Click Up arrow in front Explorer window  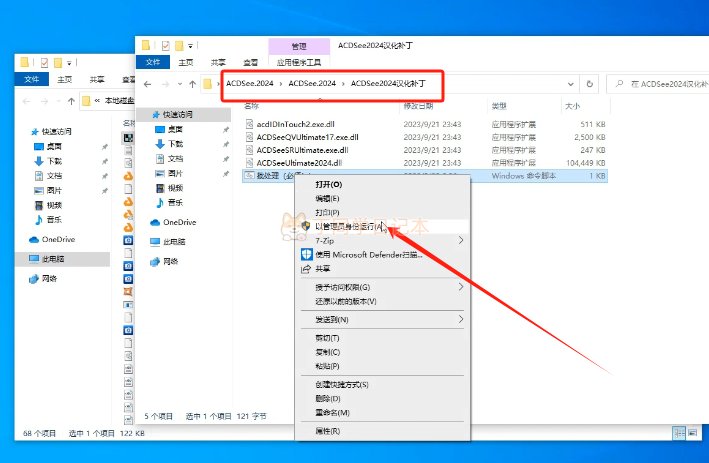193,84
